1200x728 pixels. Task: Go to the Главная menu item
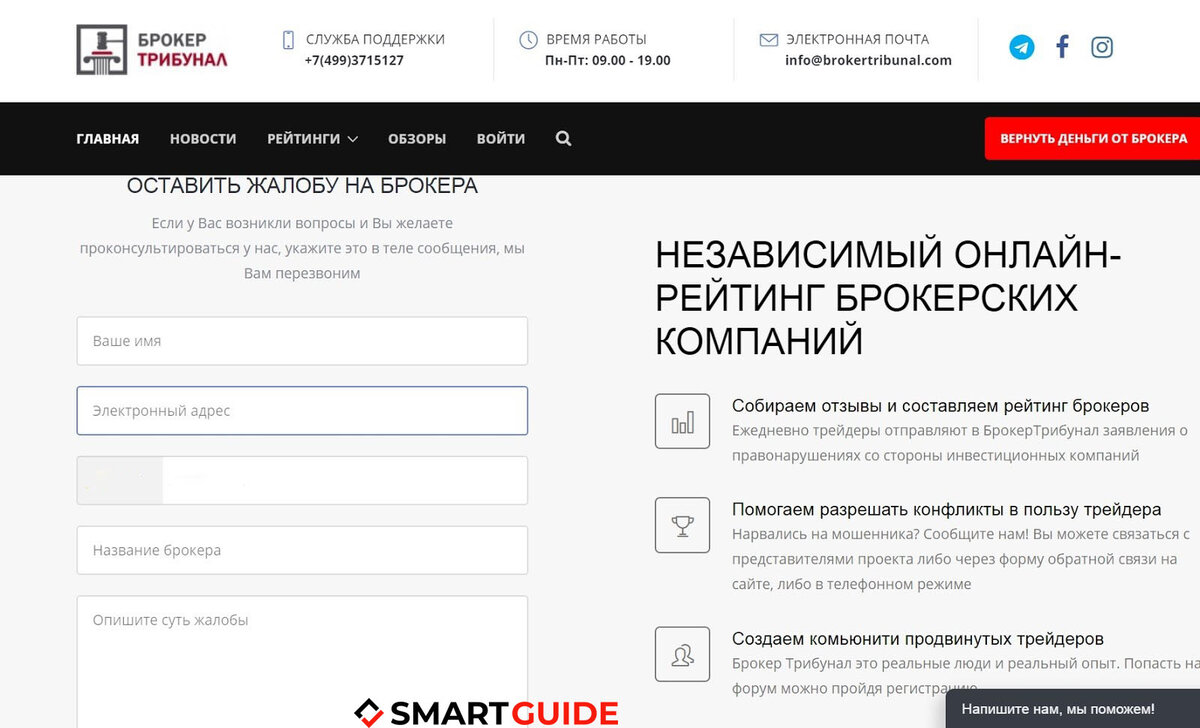click(108, 139)
